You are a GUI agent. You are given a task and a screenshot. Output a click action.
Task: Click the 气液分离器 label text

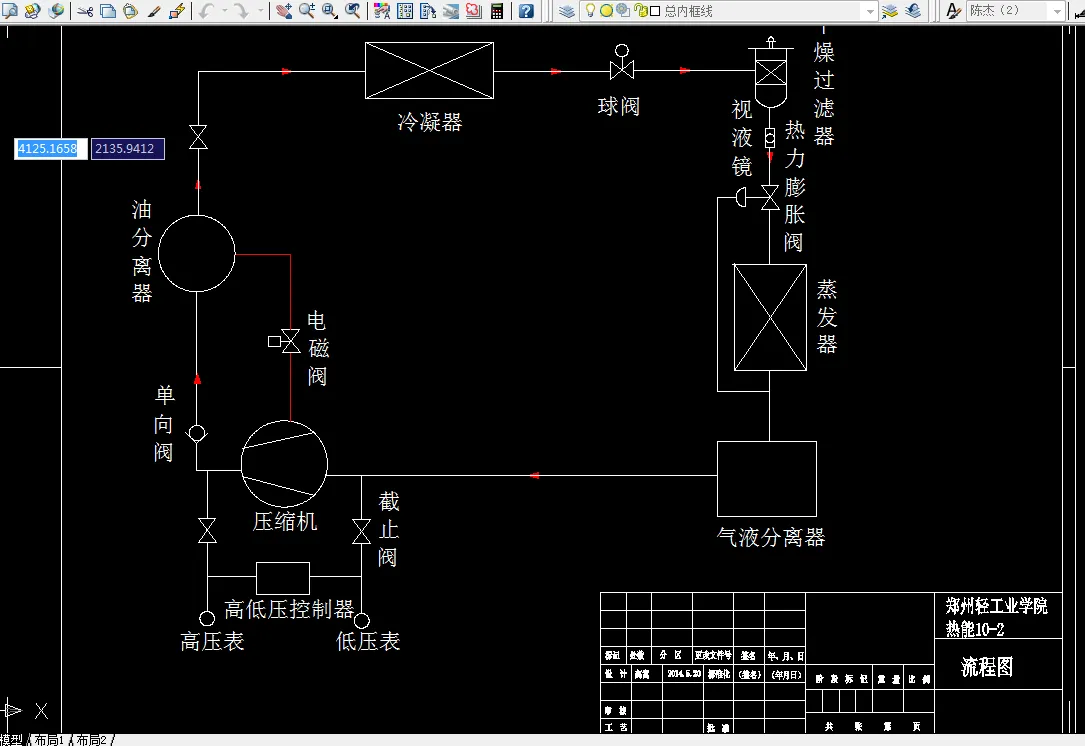point(771,537)
